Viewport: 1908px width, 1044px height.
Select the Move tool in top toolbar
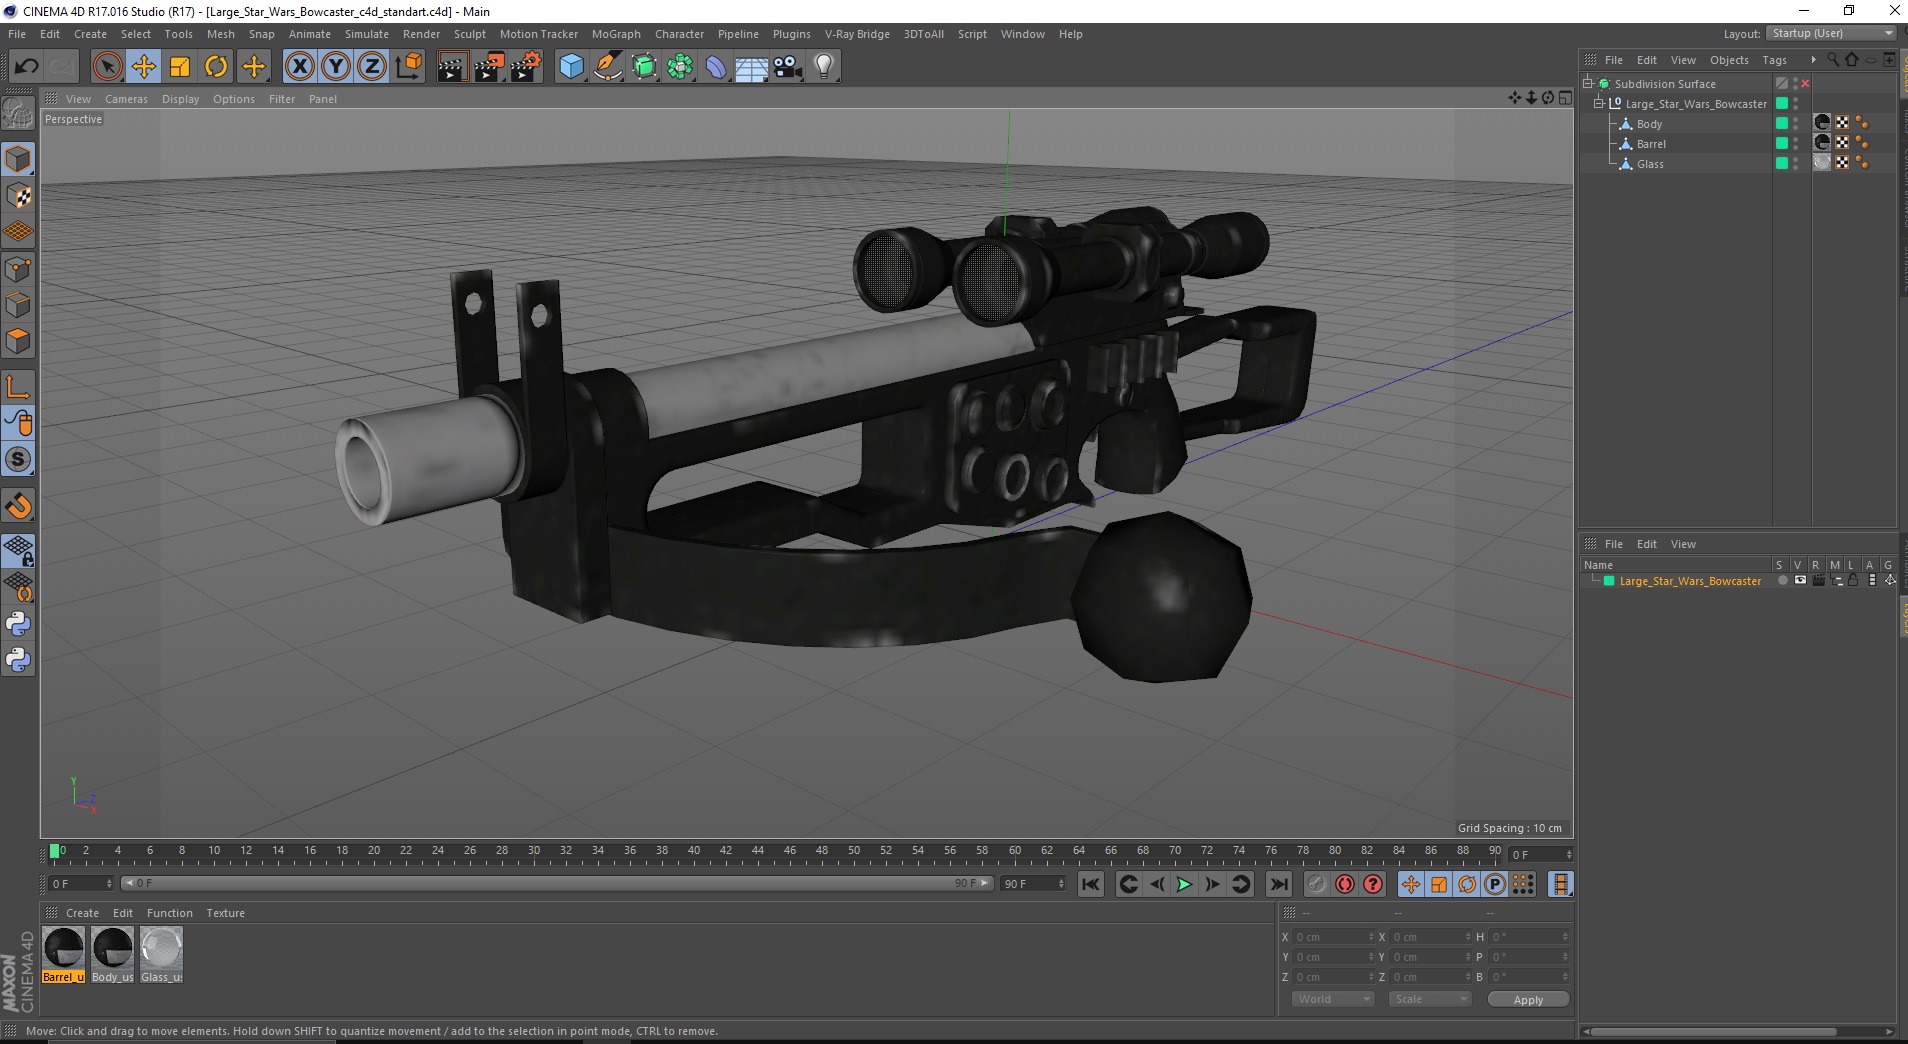coord(144,67)
